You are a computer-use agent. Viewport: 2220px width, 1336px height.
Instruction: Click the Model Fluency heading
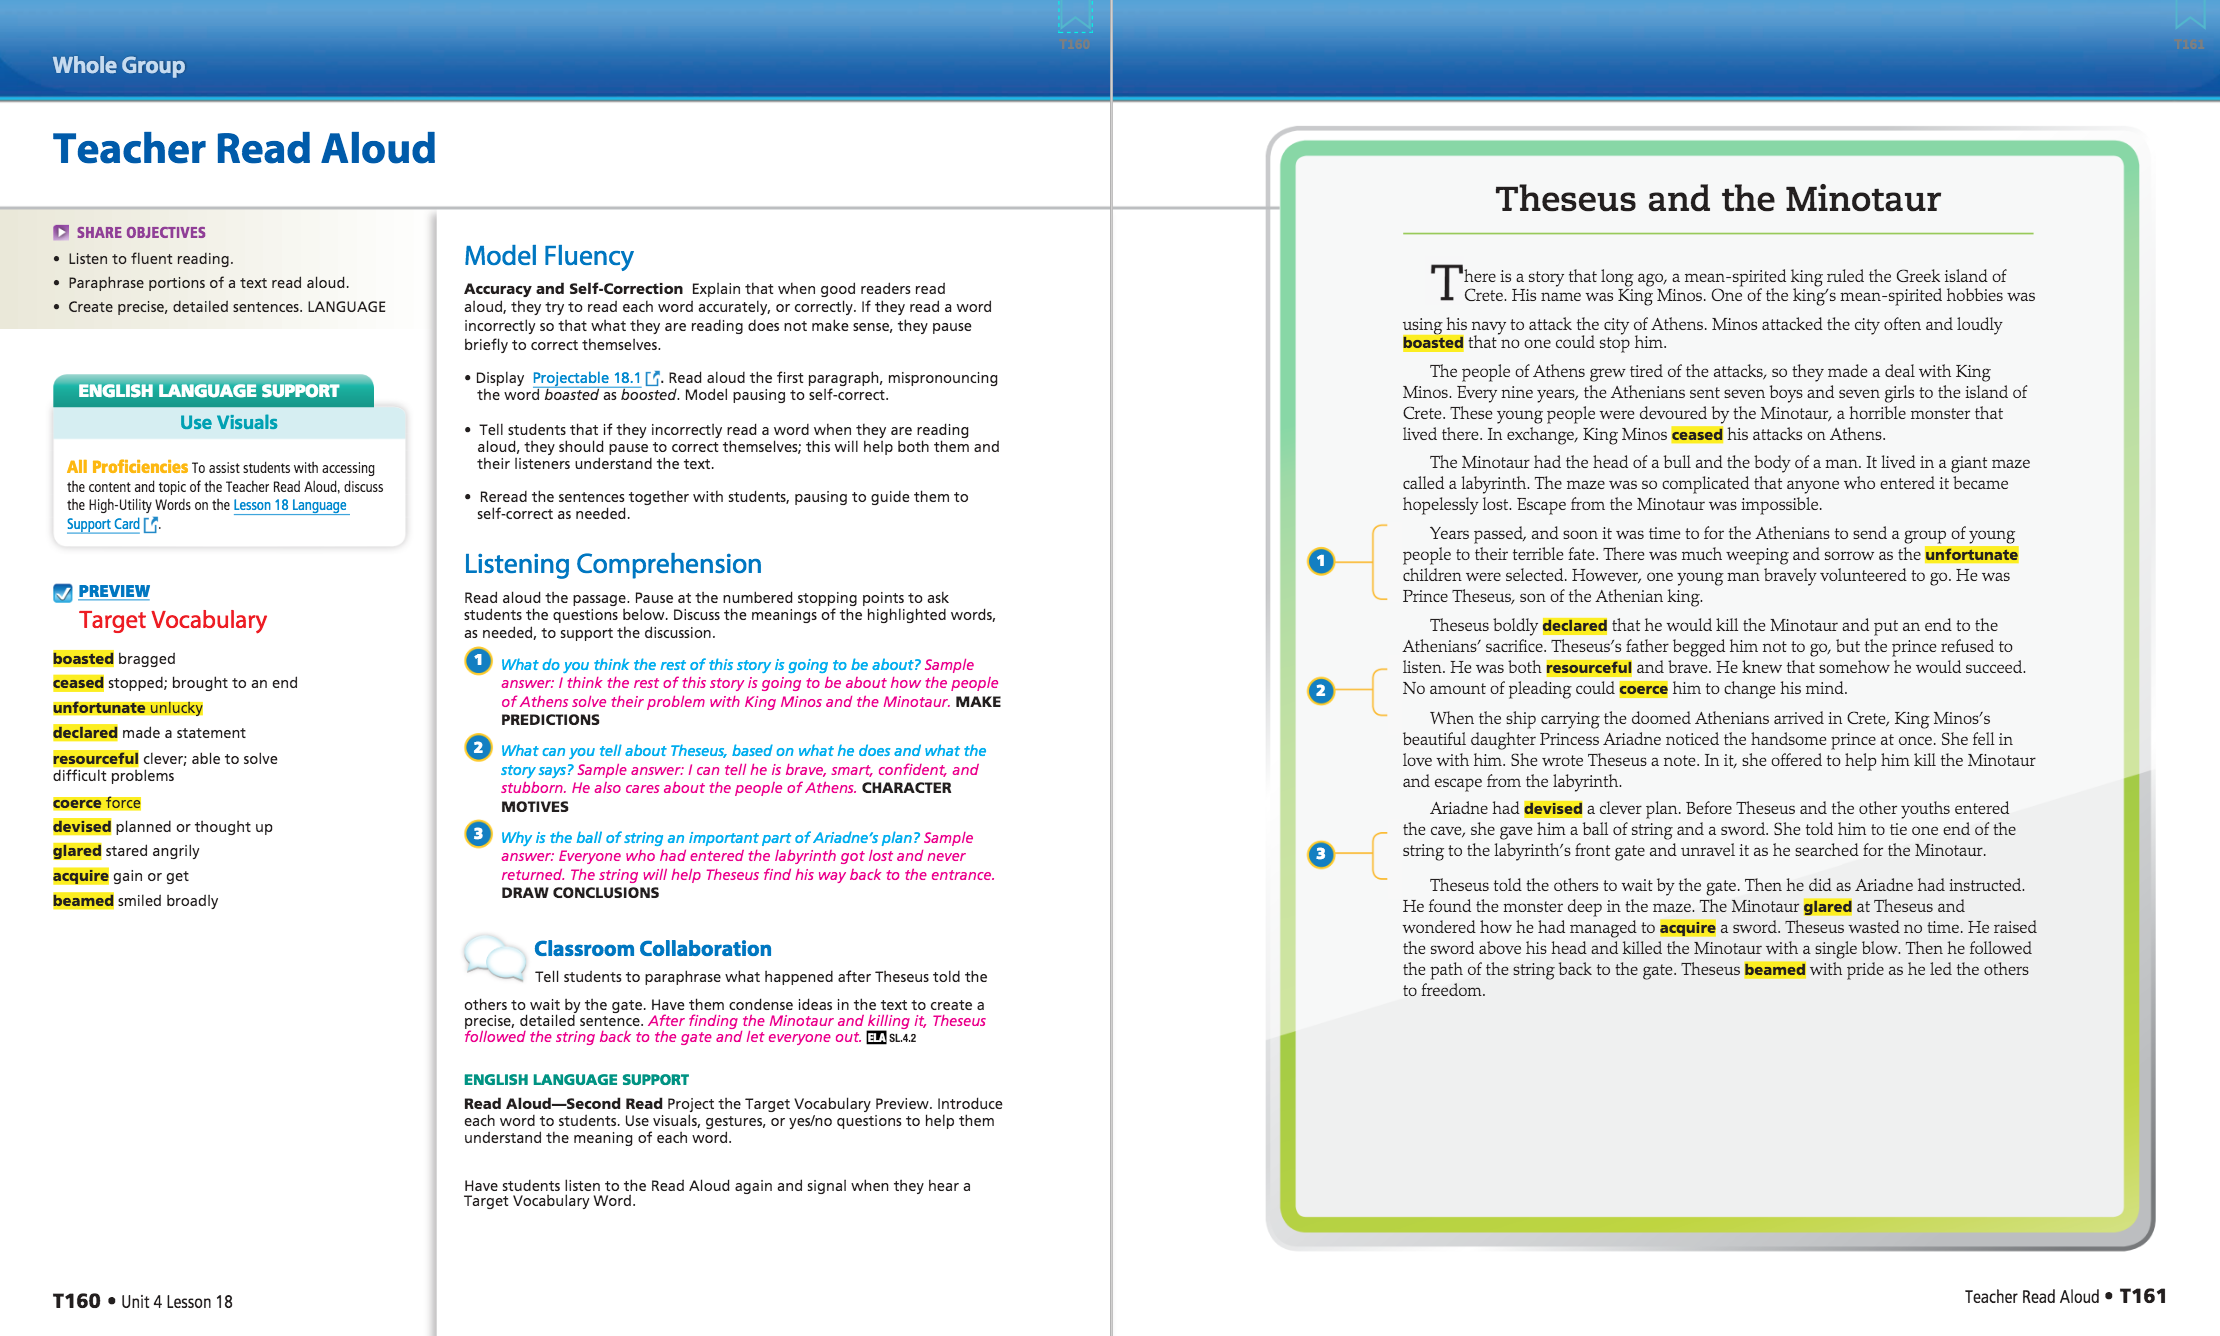coord(549,256)
